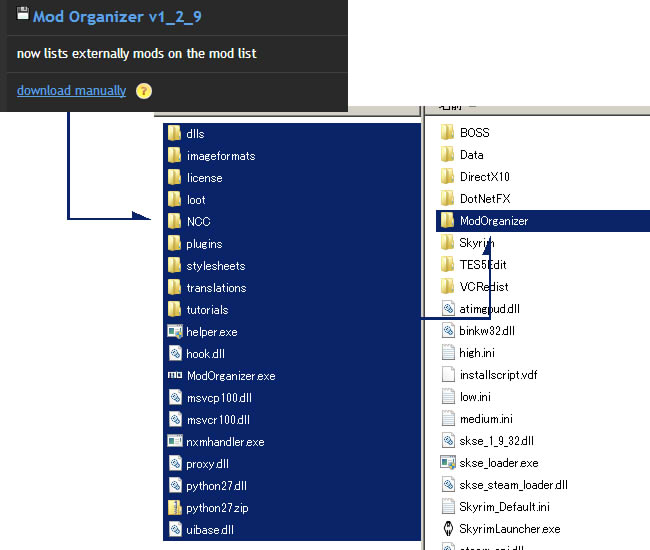
Task: Click the skse_loader.exe file icon
Action: pos(448,462)
